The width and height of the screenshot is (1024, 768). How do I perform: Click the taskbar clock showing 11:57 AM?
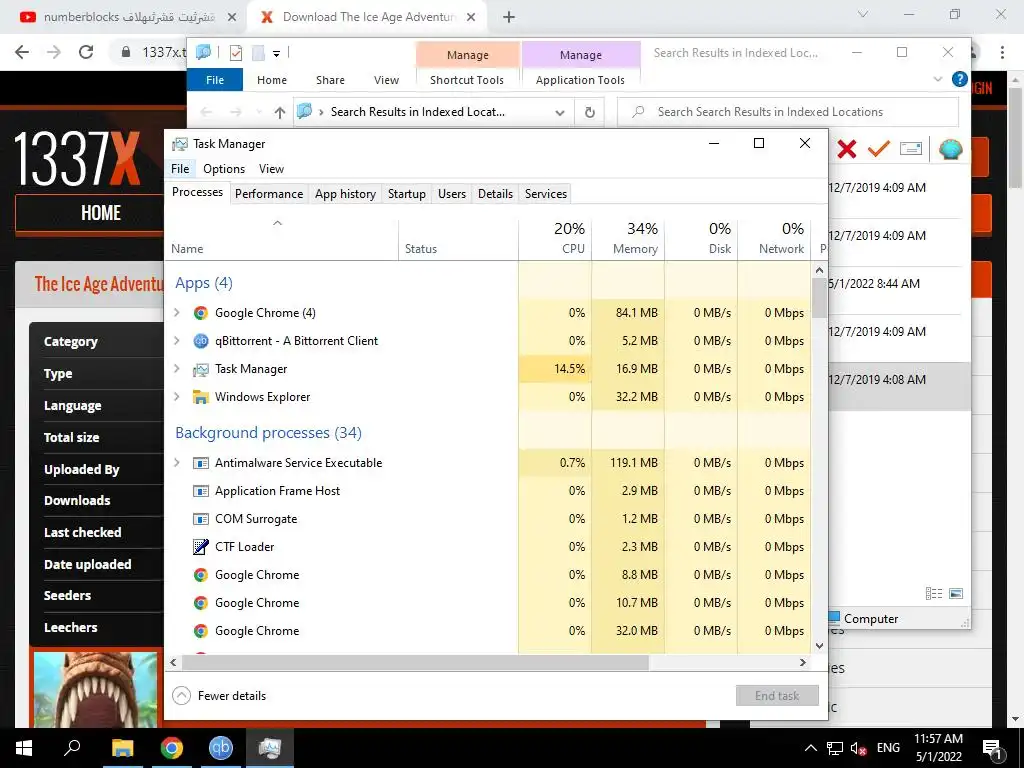[938, 748]
